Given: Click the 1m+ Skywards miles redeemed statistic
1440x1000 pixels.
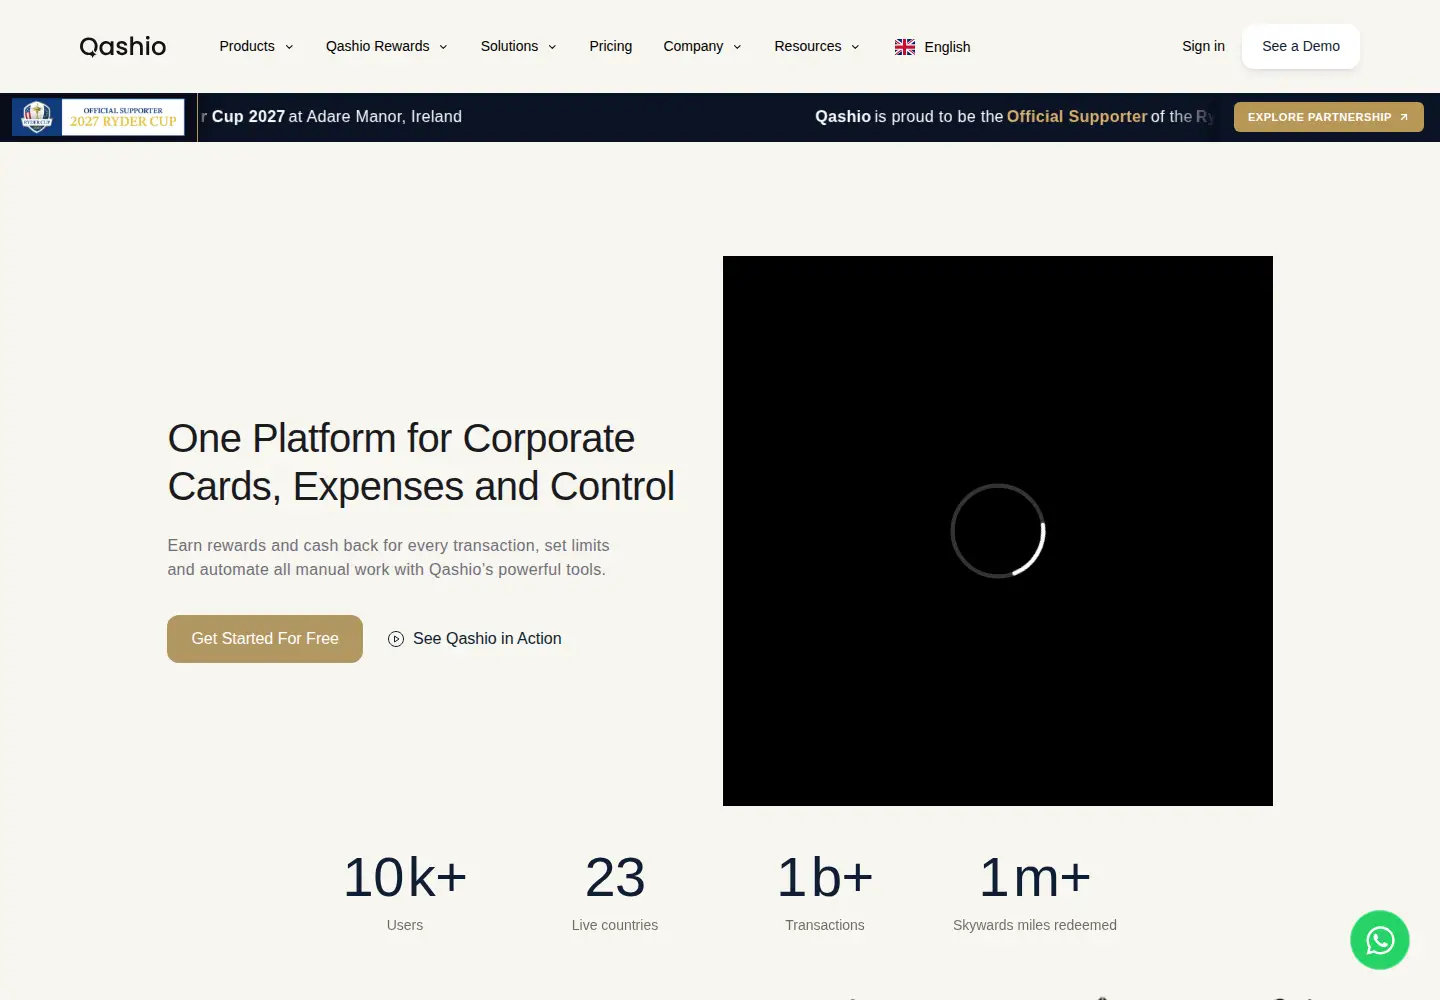Looking at the screenshot, I should [x=1035, y=892].
